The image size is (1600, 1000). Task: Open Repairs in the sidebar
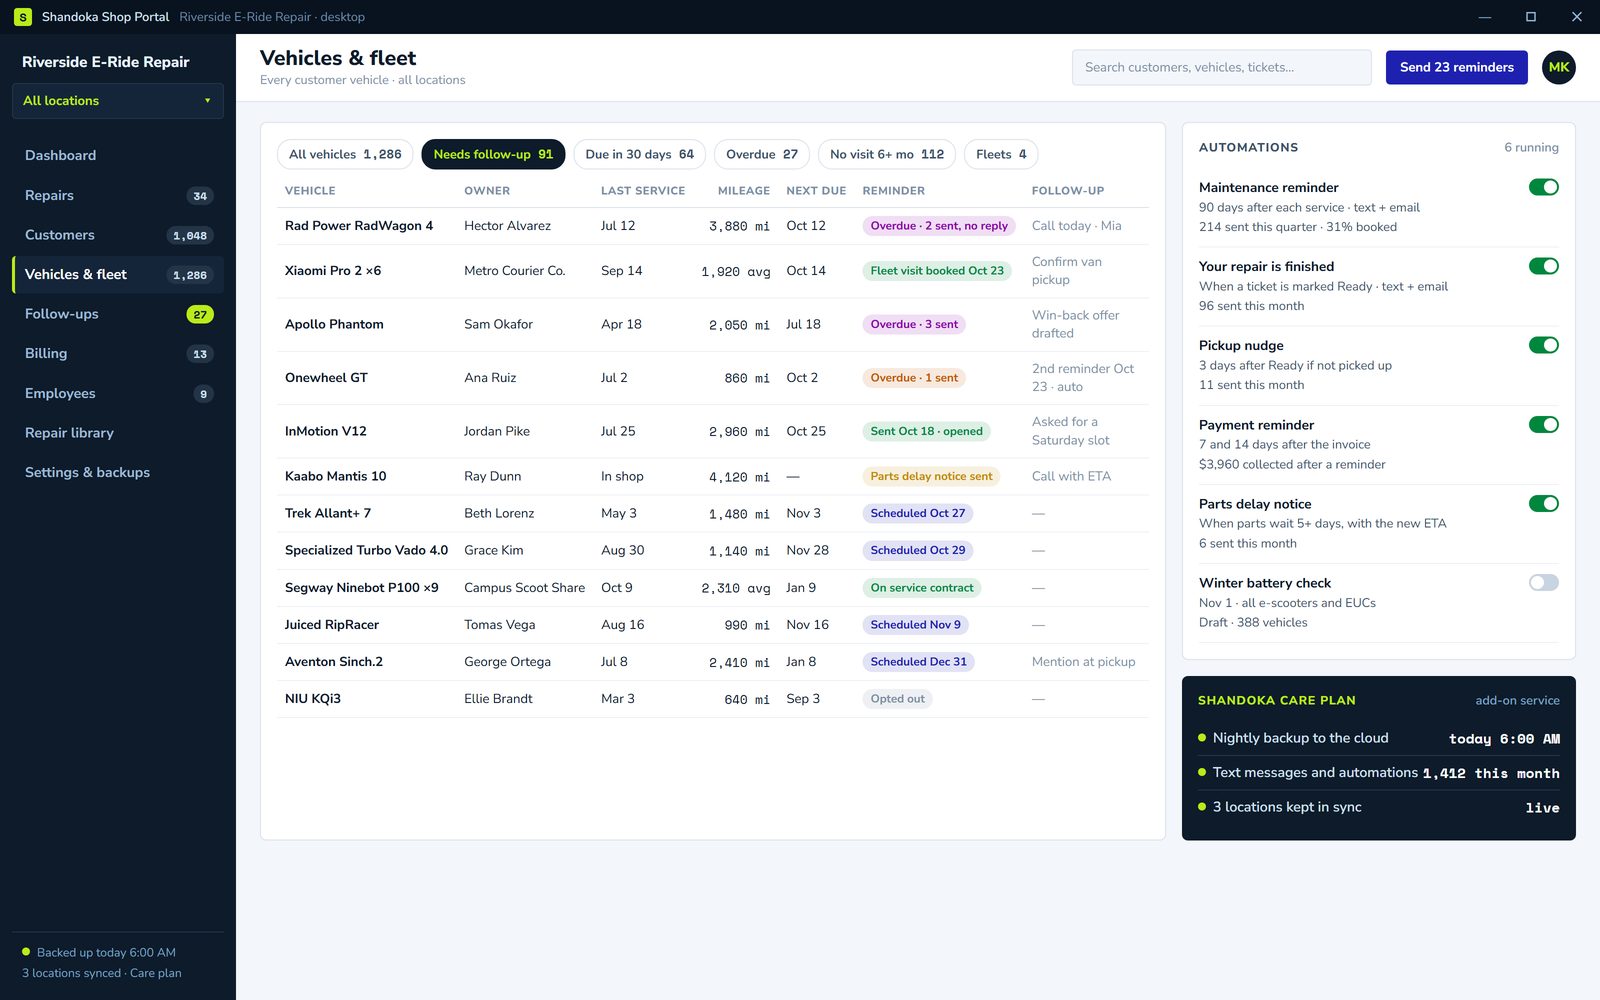pos(117,195)
